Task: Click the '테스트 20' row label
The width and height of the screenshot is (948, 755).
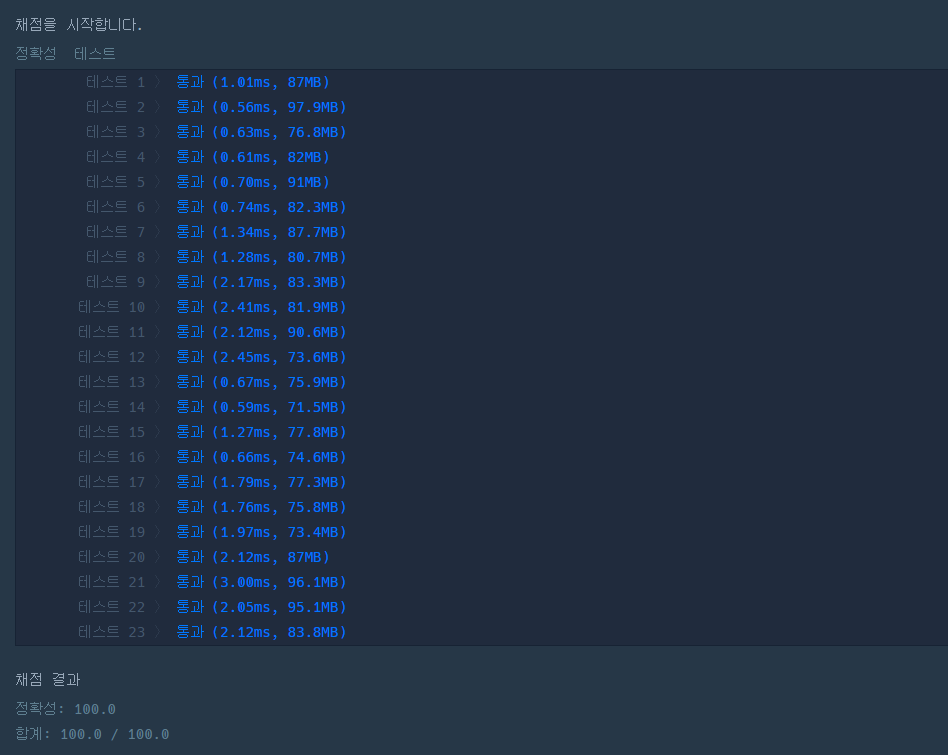Action: (112, 557)
